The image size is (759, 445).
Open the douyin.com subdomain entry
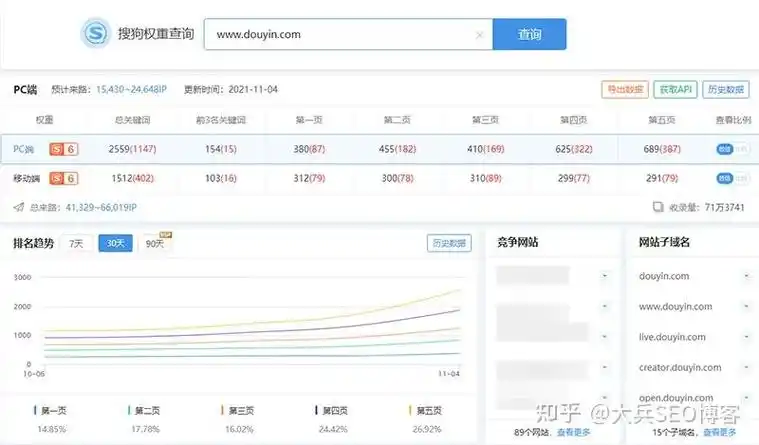tap(664, 276)
